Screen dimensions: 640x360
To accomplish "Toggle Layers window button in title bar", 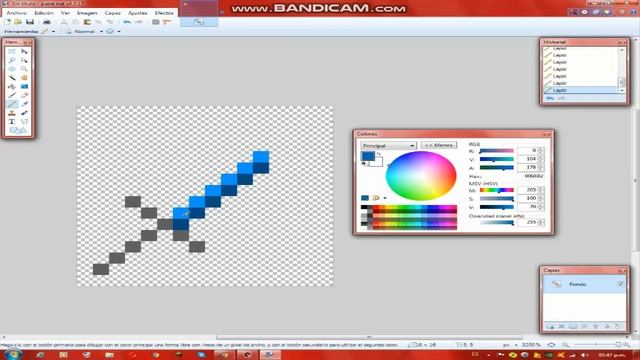I will point(596,12).
